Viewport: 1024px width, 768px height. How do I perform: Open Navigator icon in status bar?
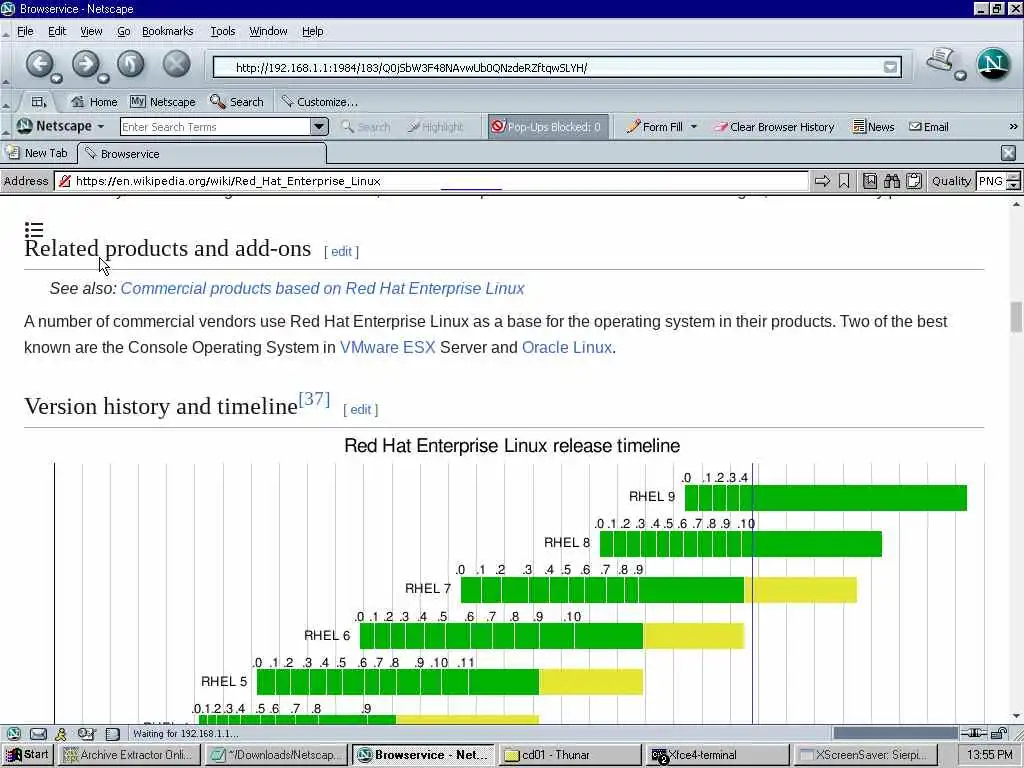pyautogui.click(x=14, y=733)
